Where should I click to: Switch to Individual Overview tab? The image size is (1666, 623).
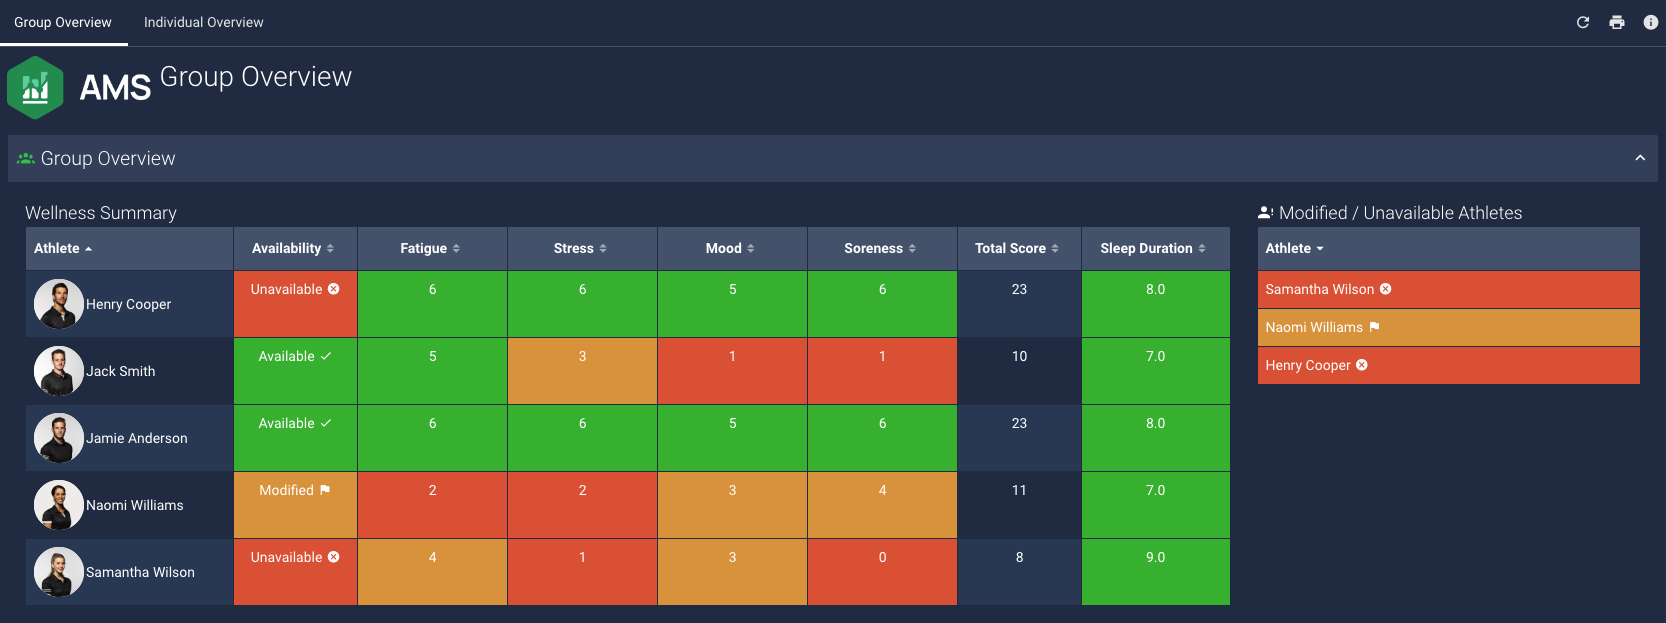coord(204,22)
